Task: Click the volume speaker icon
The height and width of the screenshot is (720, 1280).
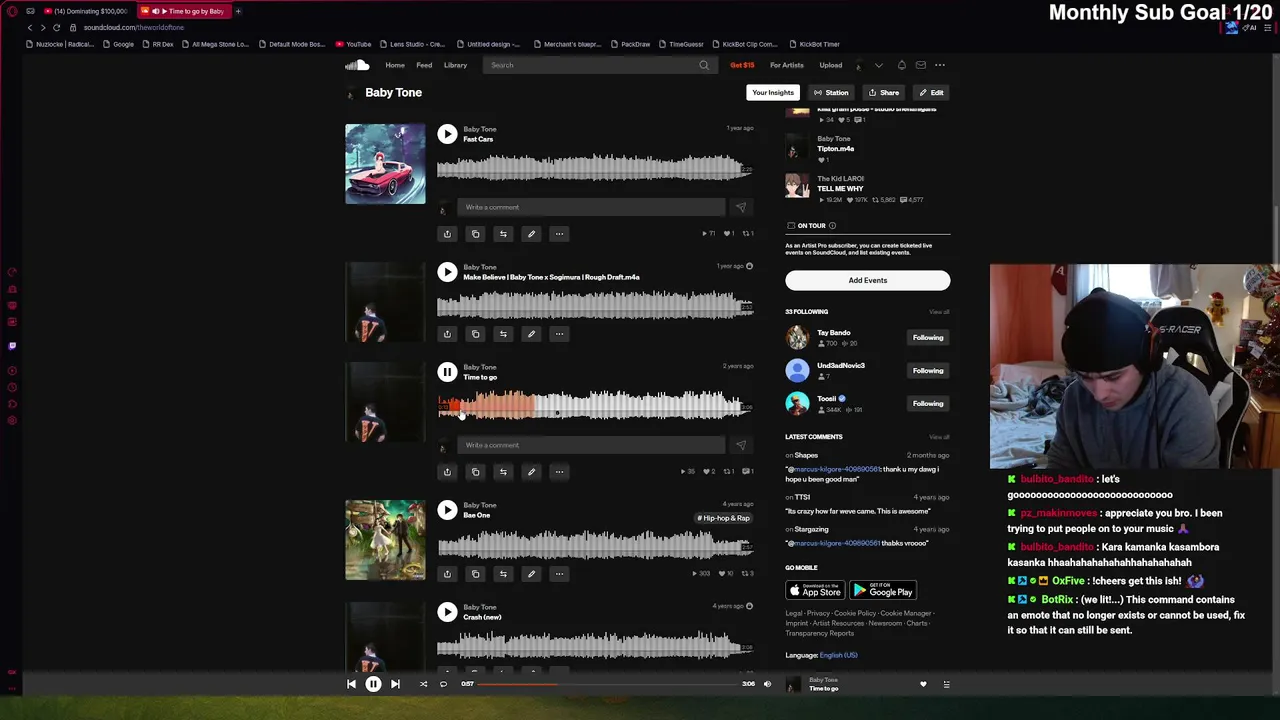Action: (x=767, y=684)
